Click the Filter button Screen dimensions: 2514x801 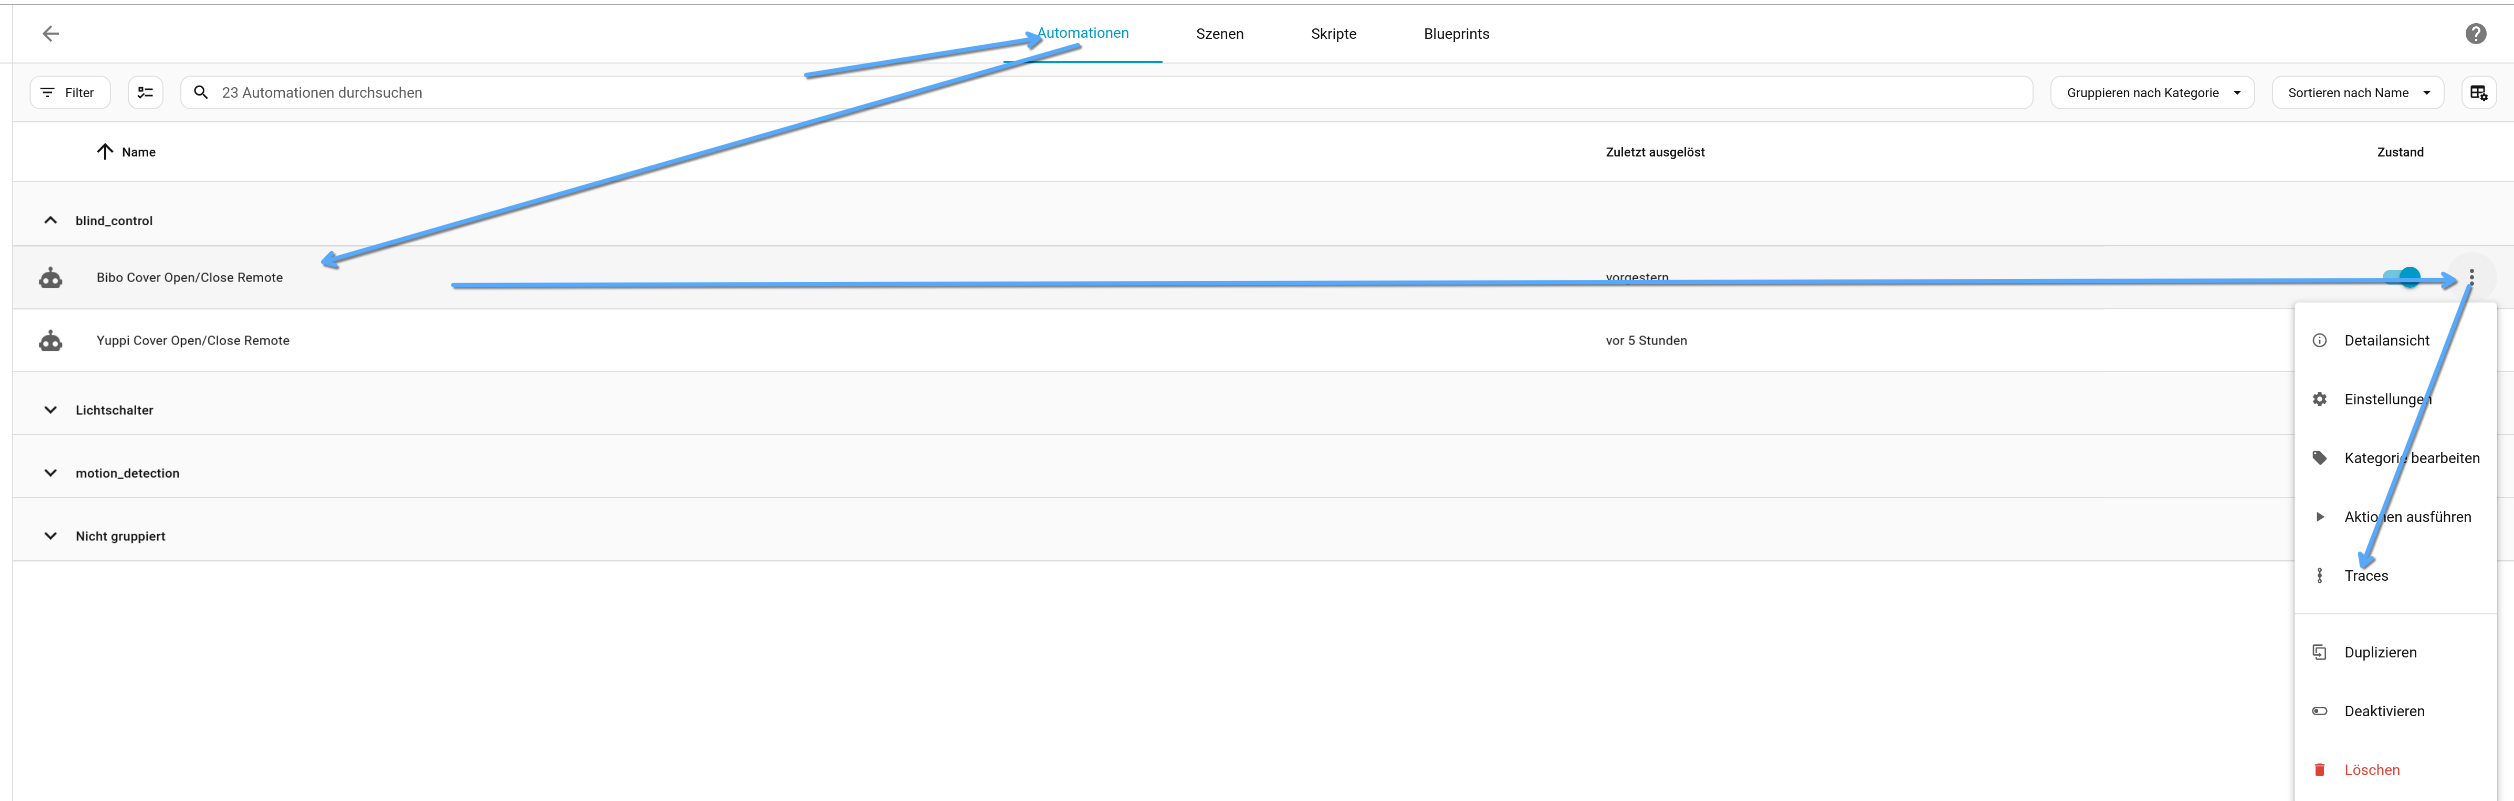pyautogui.click(x=69, y=93)
